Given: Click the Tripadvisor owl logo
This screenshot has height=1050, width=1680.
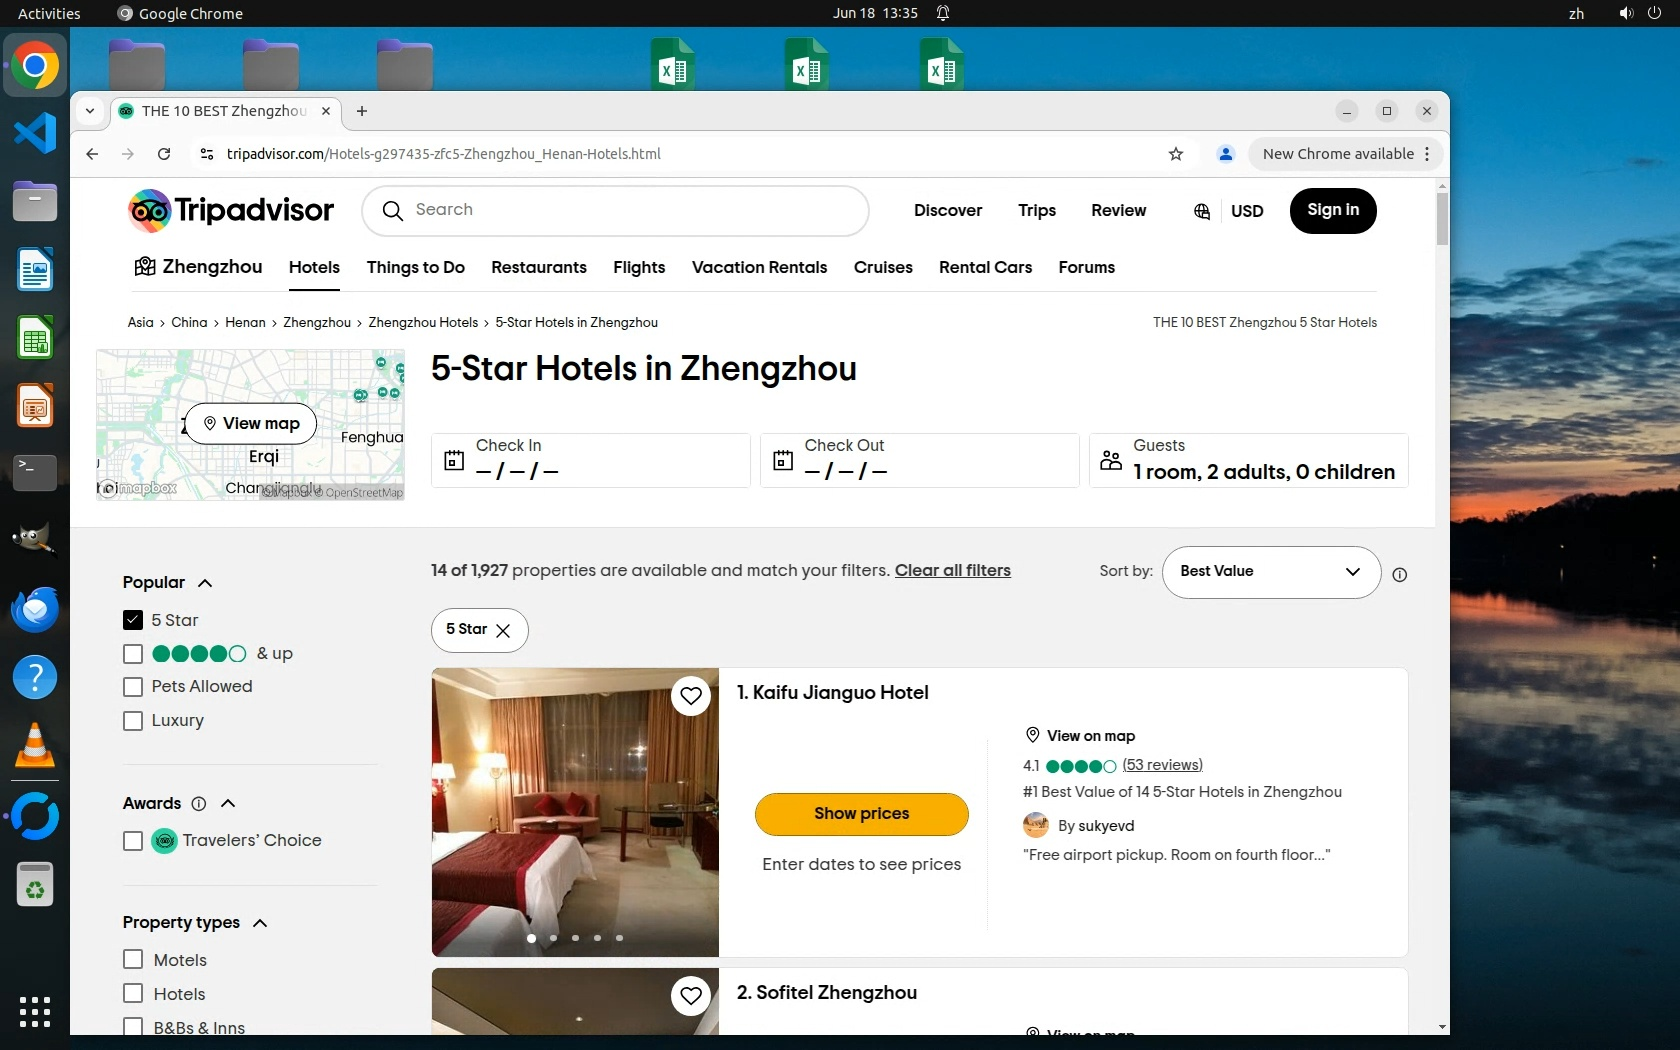Looking at the screenshot, I should [x=150, y=211].
